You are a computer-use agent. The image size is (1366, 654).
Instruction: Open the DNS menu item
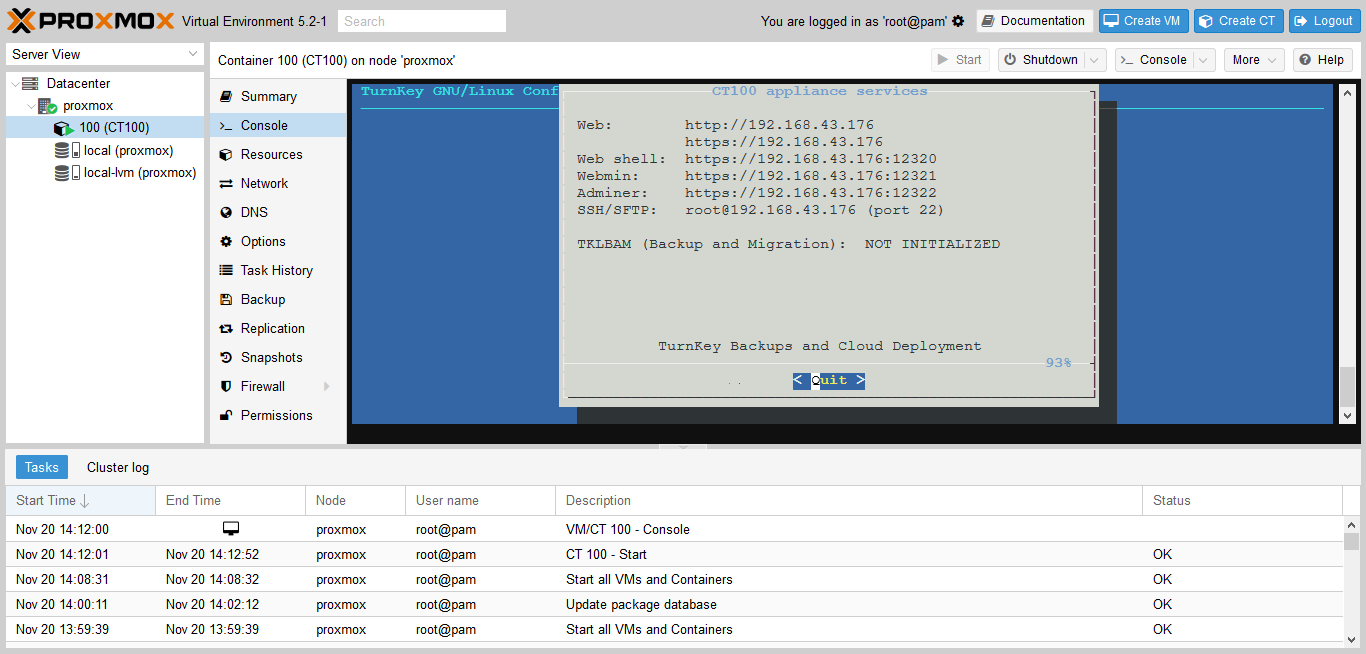[x=278, y=213]
